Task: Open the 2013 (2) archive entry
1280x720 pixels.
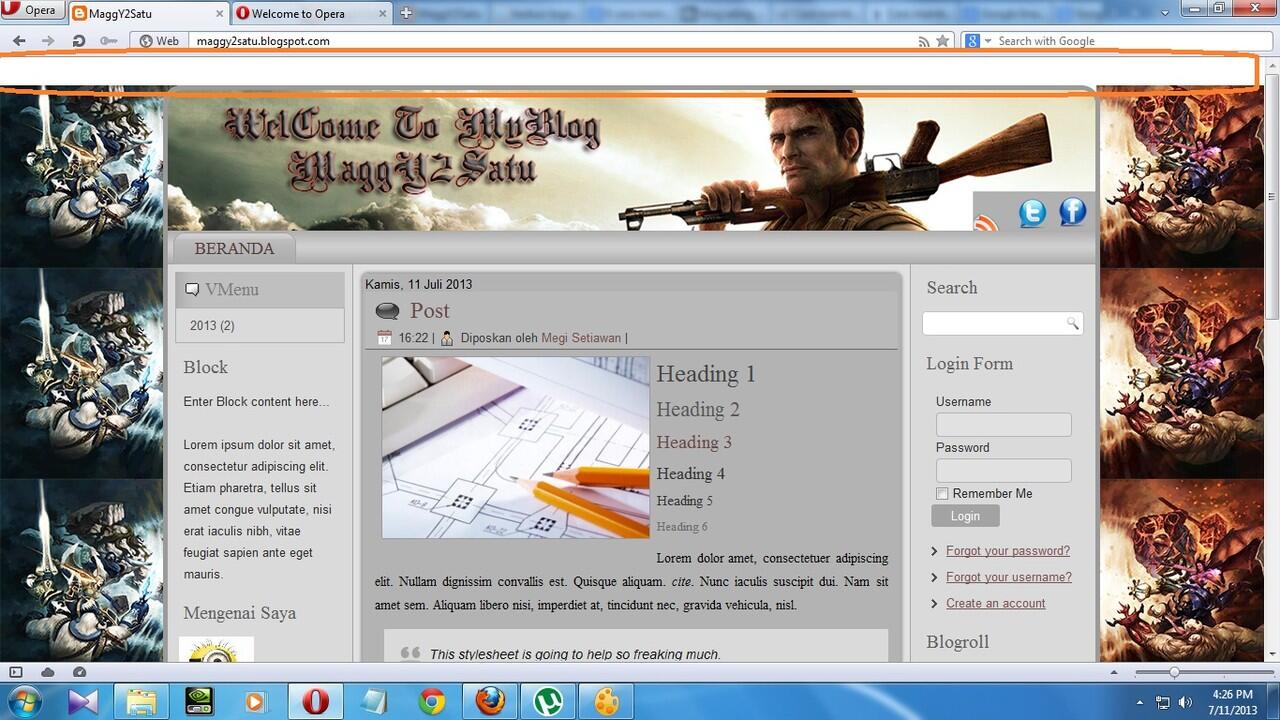Action: pos(212,326)
